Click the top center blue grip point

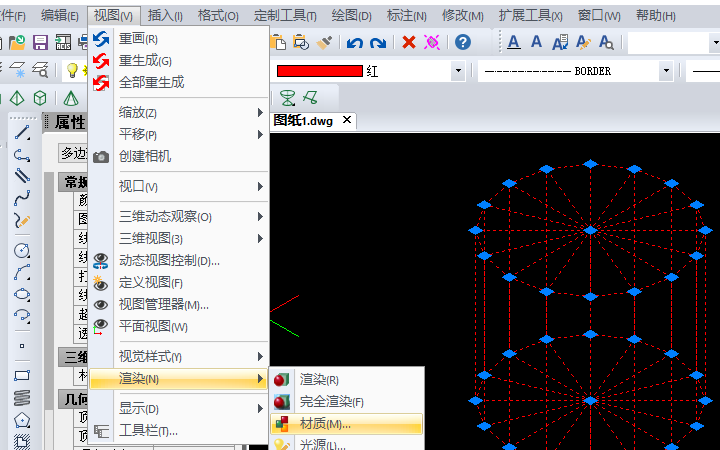pos(591,164)
